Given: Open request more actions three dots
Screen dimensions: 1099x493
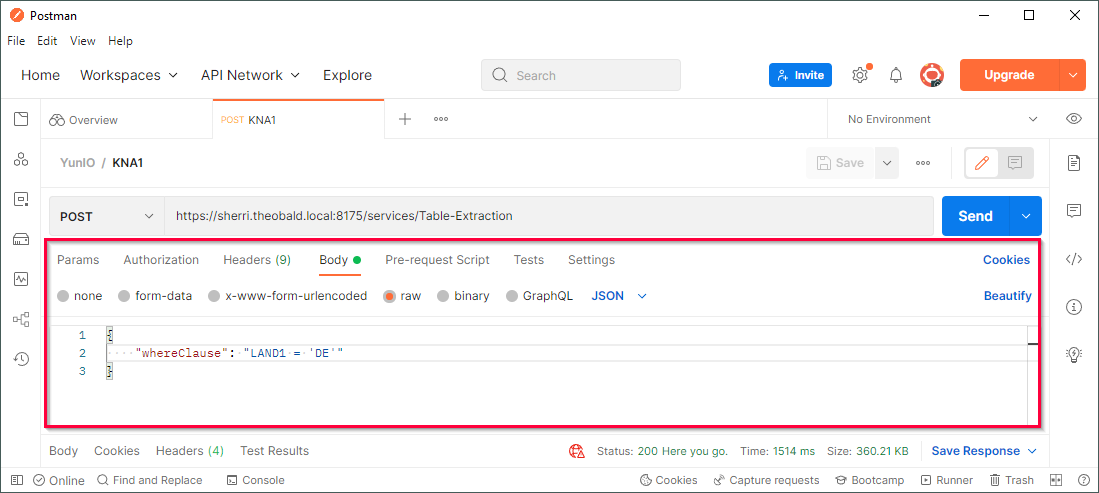Looking at the screenshot, I should tap(923, 163).
